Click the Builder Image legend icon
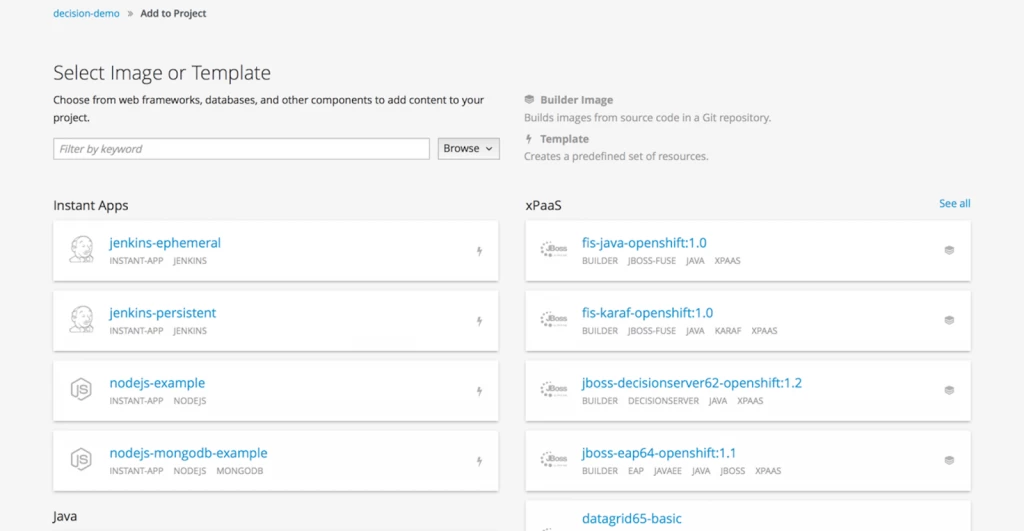1024x531 pixels. (529, 99)
